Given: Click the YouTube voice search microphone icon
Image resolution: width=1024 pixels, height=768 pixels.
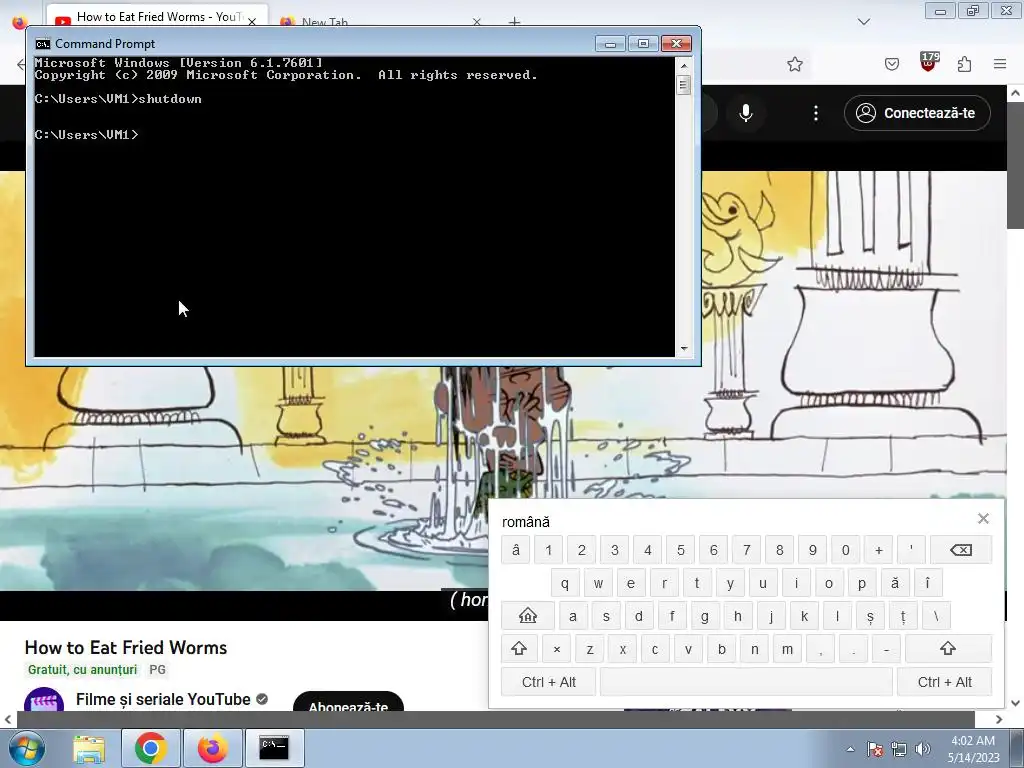Looking at the screenshot, I should tap(746, 113).
